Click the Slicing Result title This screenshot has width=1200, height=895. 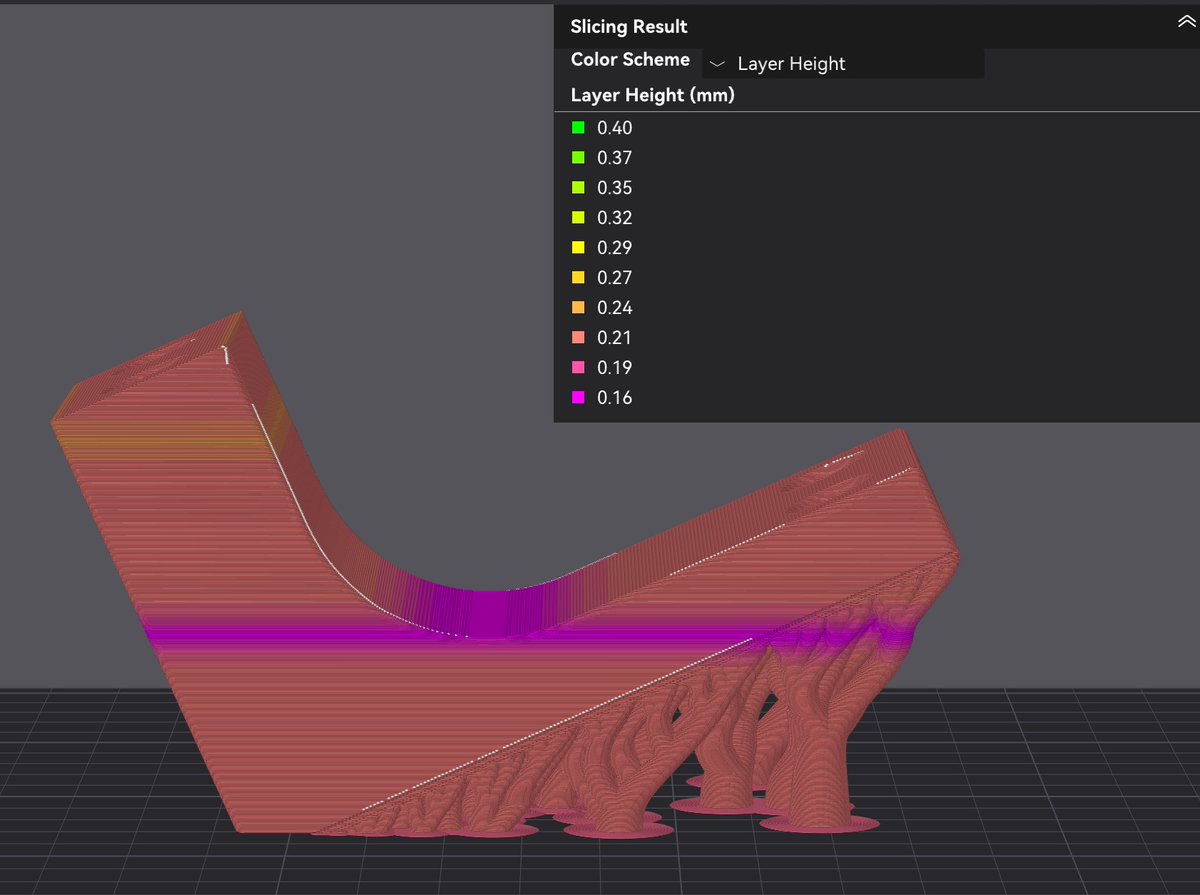coord(629,27)
